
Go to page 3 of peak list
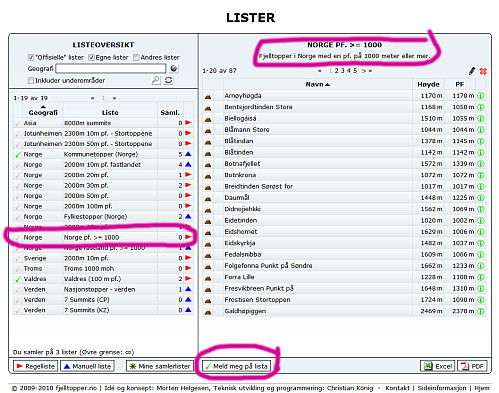pos(342,71)
